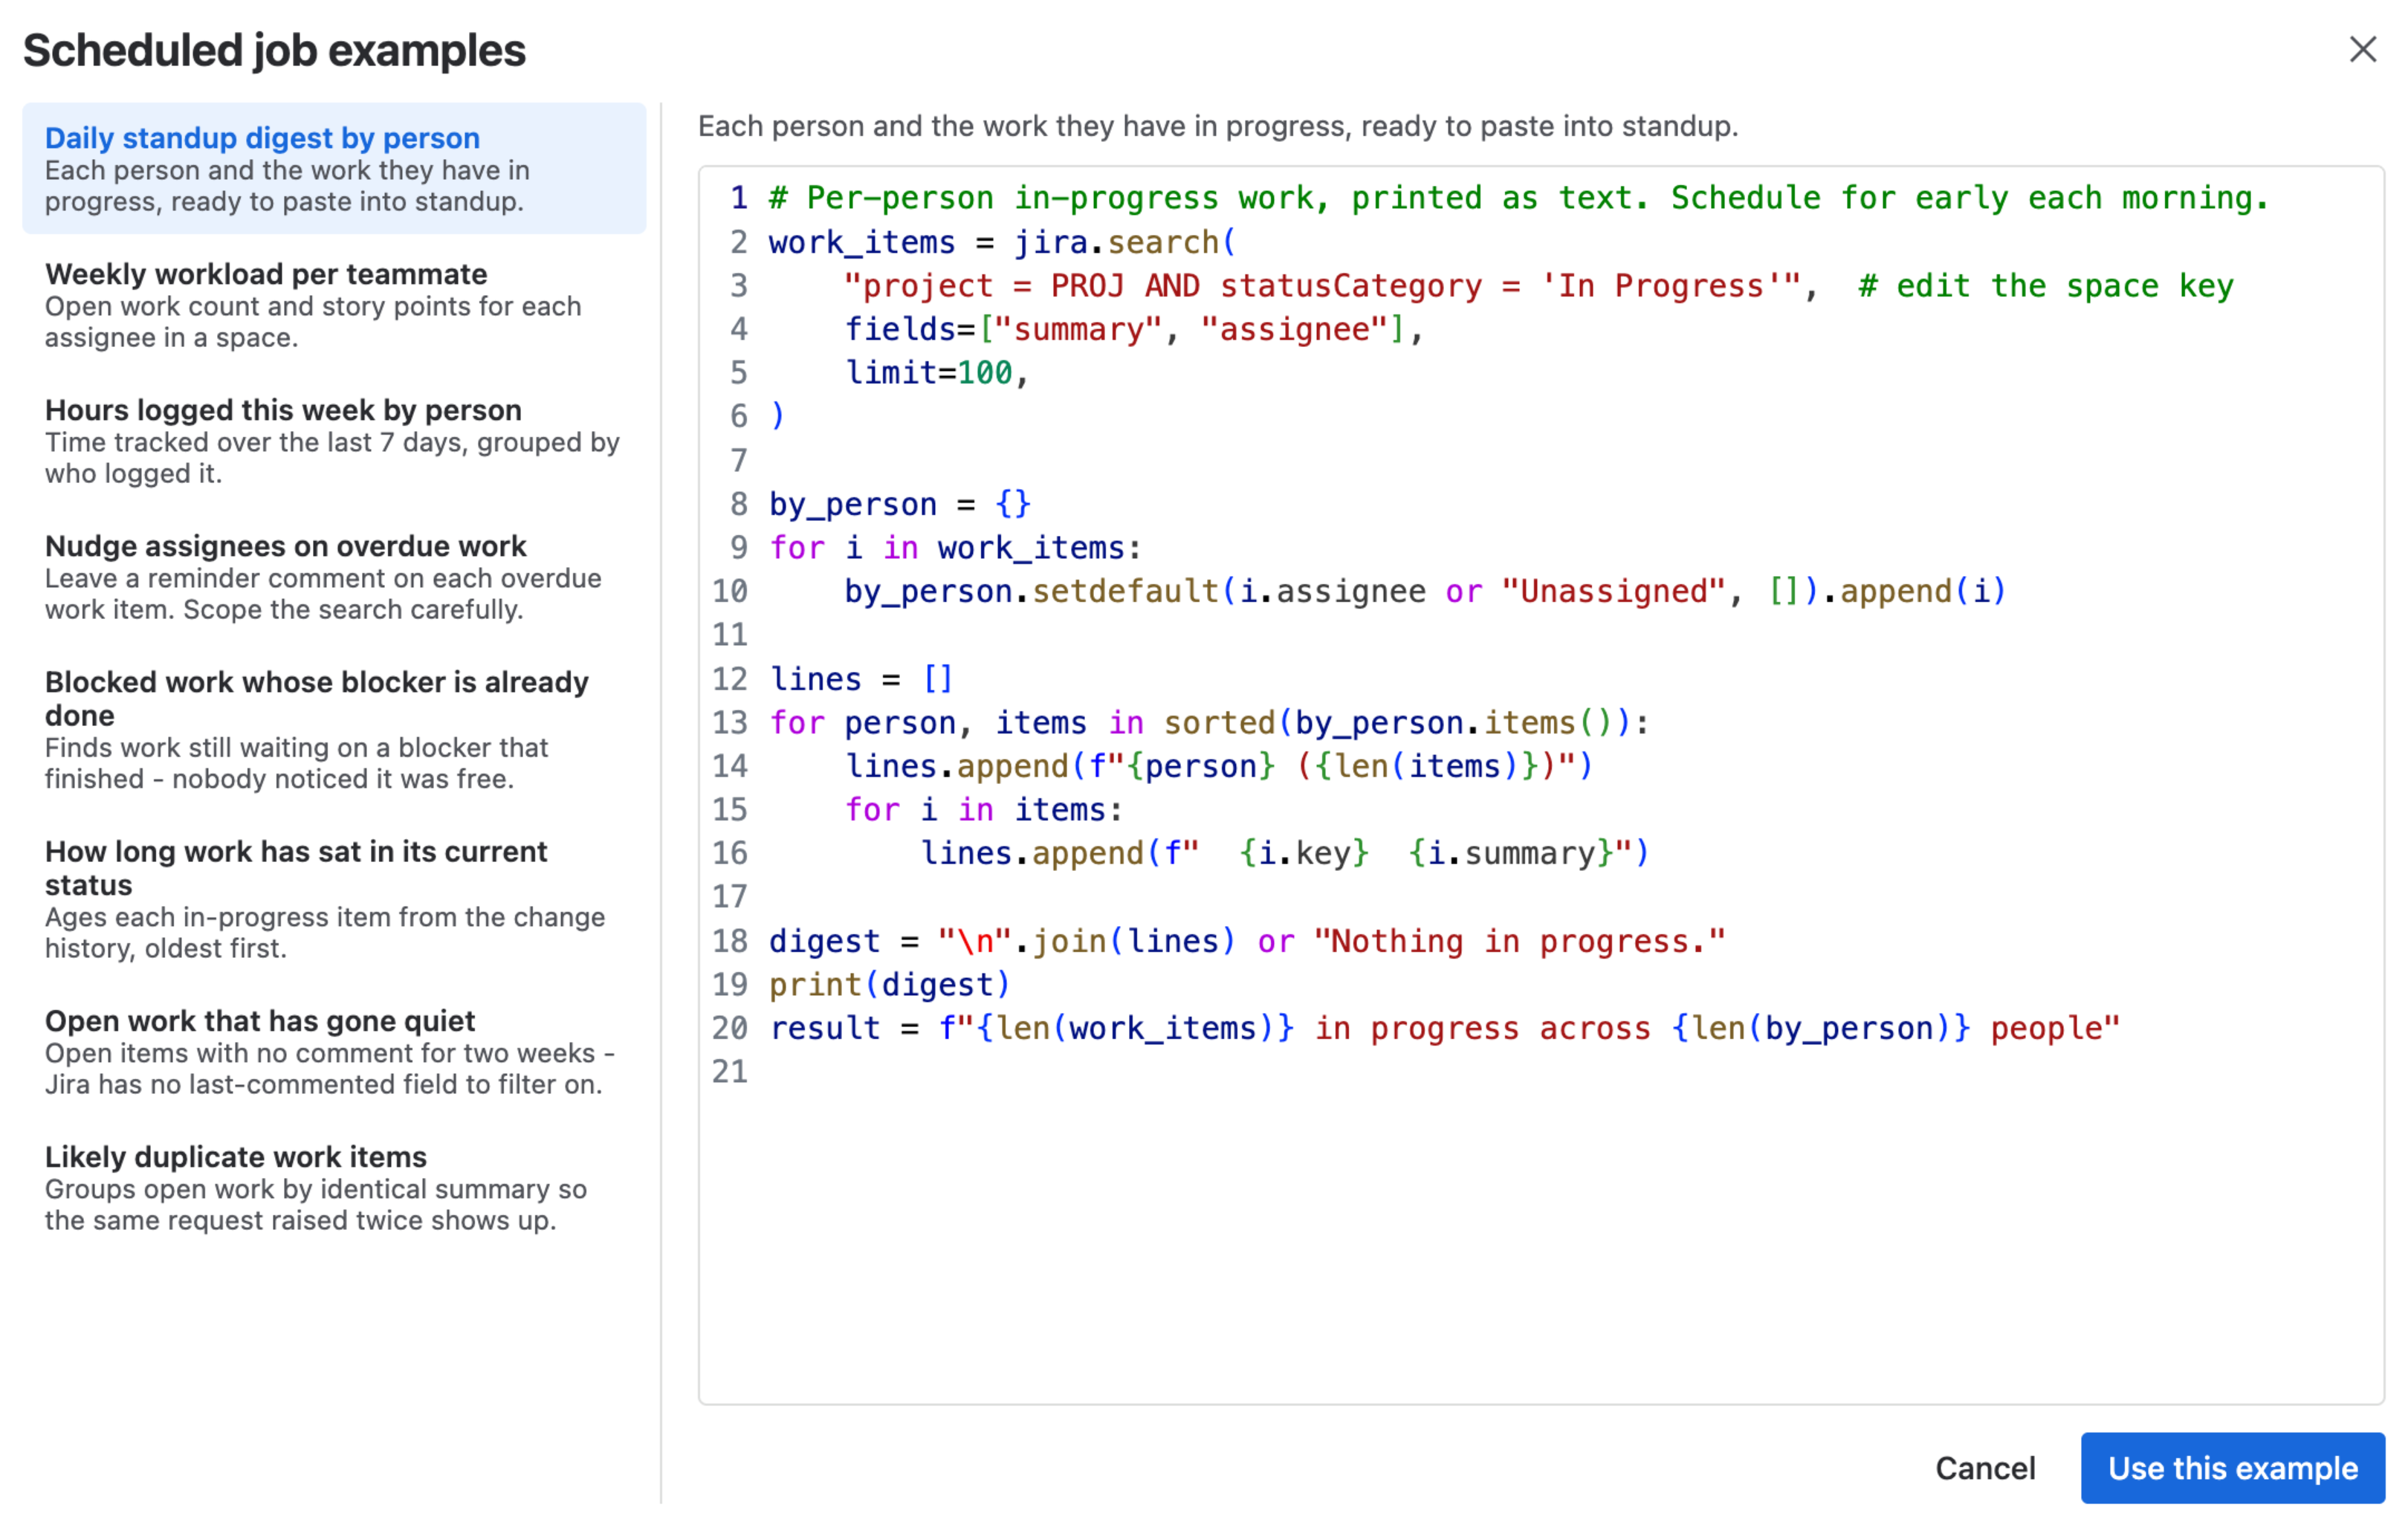
Task: Close the Scheduled job examples dialog
Action: tap(2362, 49)
